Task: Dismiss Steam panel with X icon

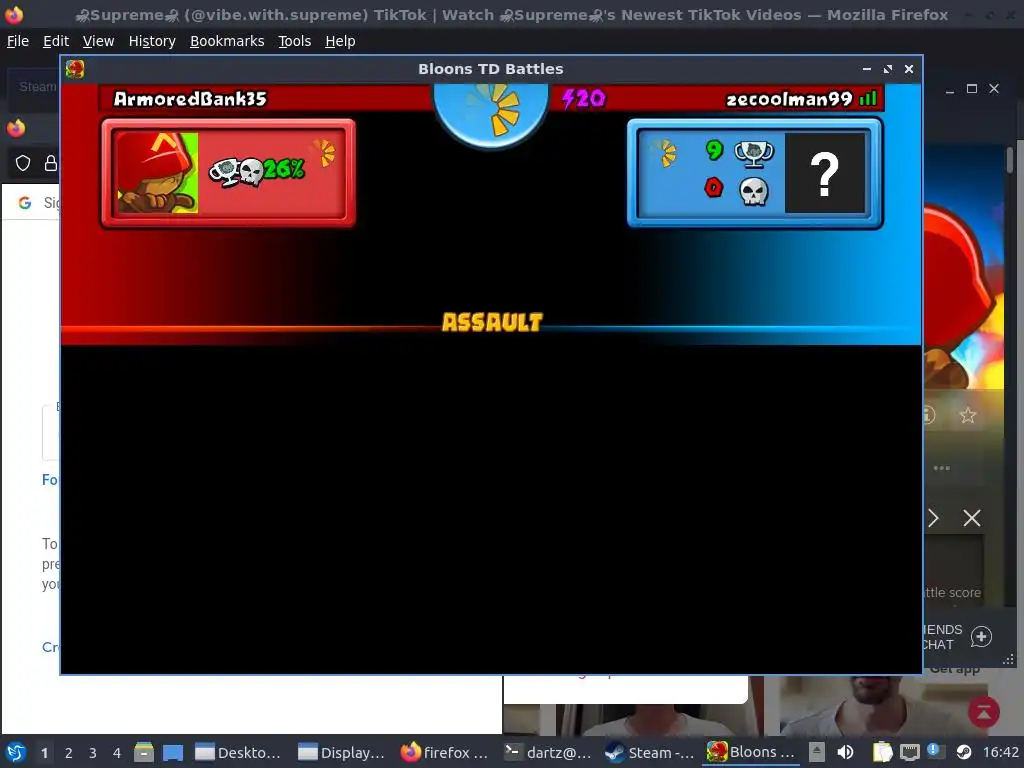Action: [x=972, y=519]
